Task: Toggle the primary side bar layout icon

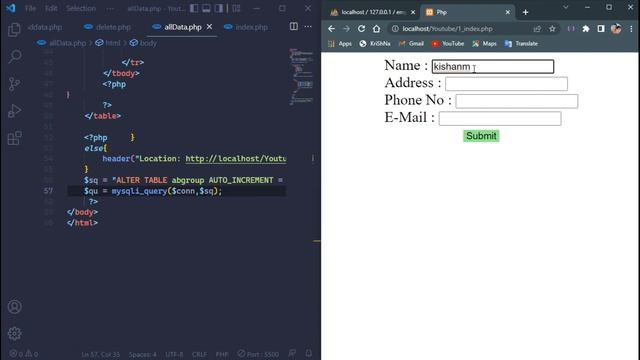Action: (x=194, y=8)
